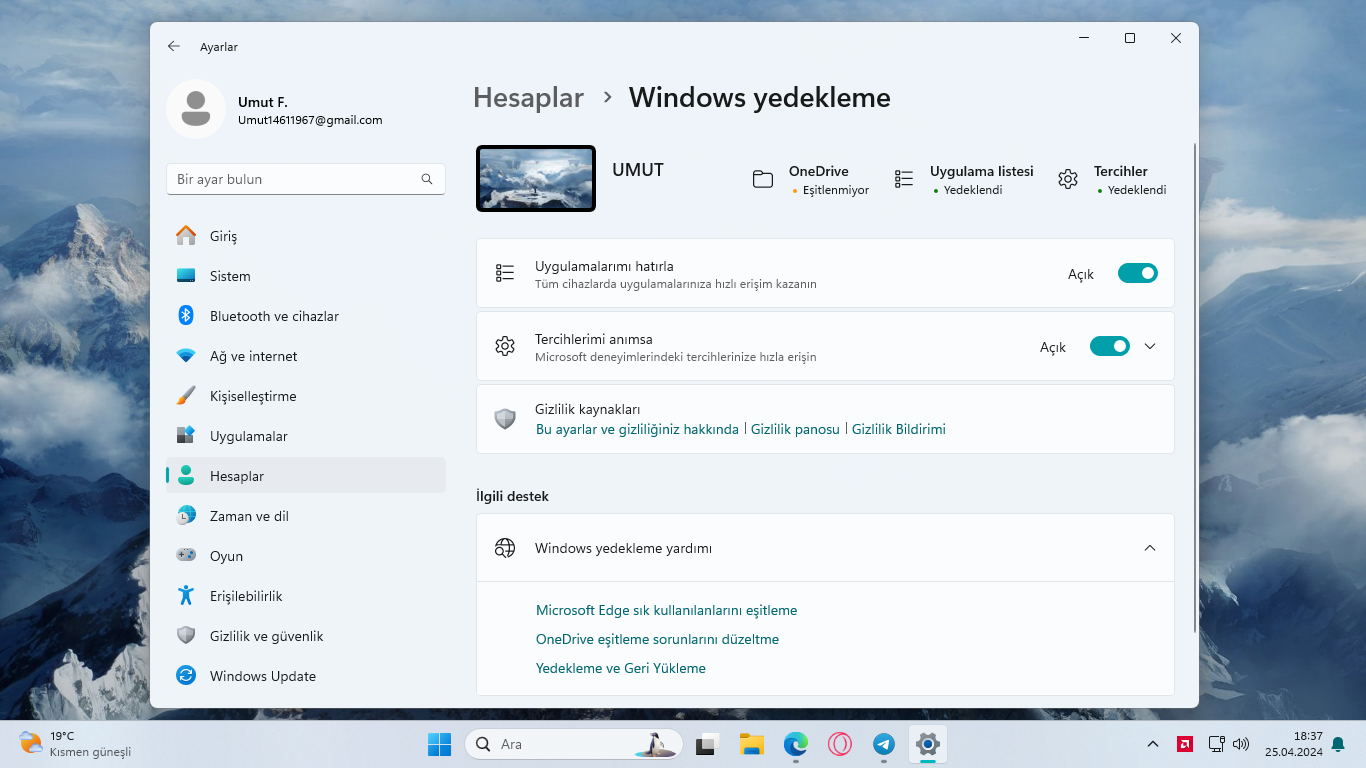Open the Gizlilik panosu link
1366x768 pixels.
tap(795, 429)
